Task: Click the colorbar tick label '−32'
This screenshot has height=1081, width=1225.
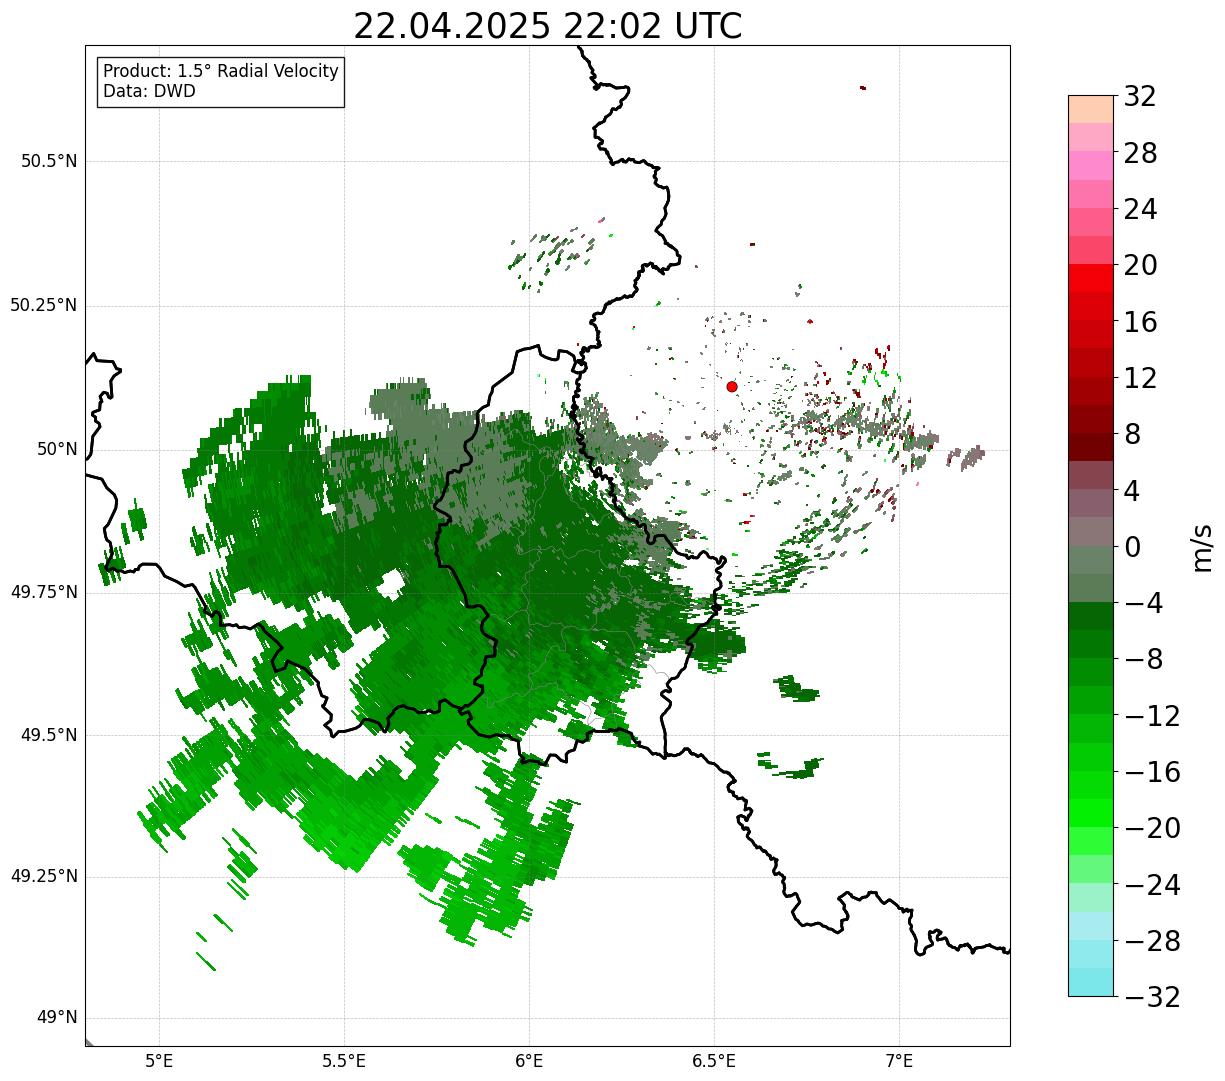Action: click(1152, 997)
